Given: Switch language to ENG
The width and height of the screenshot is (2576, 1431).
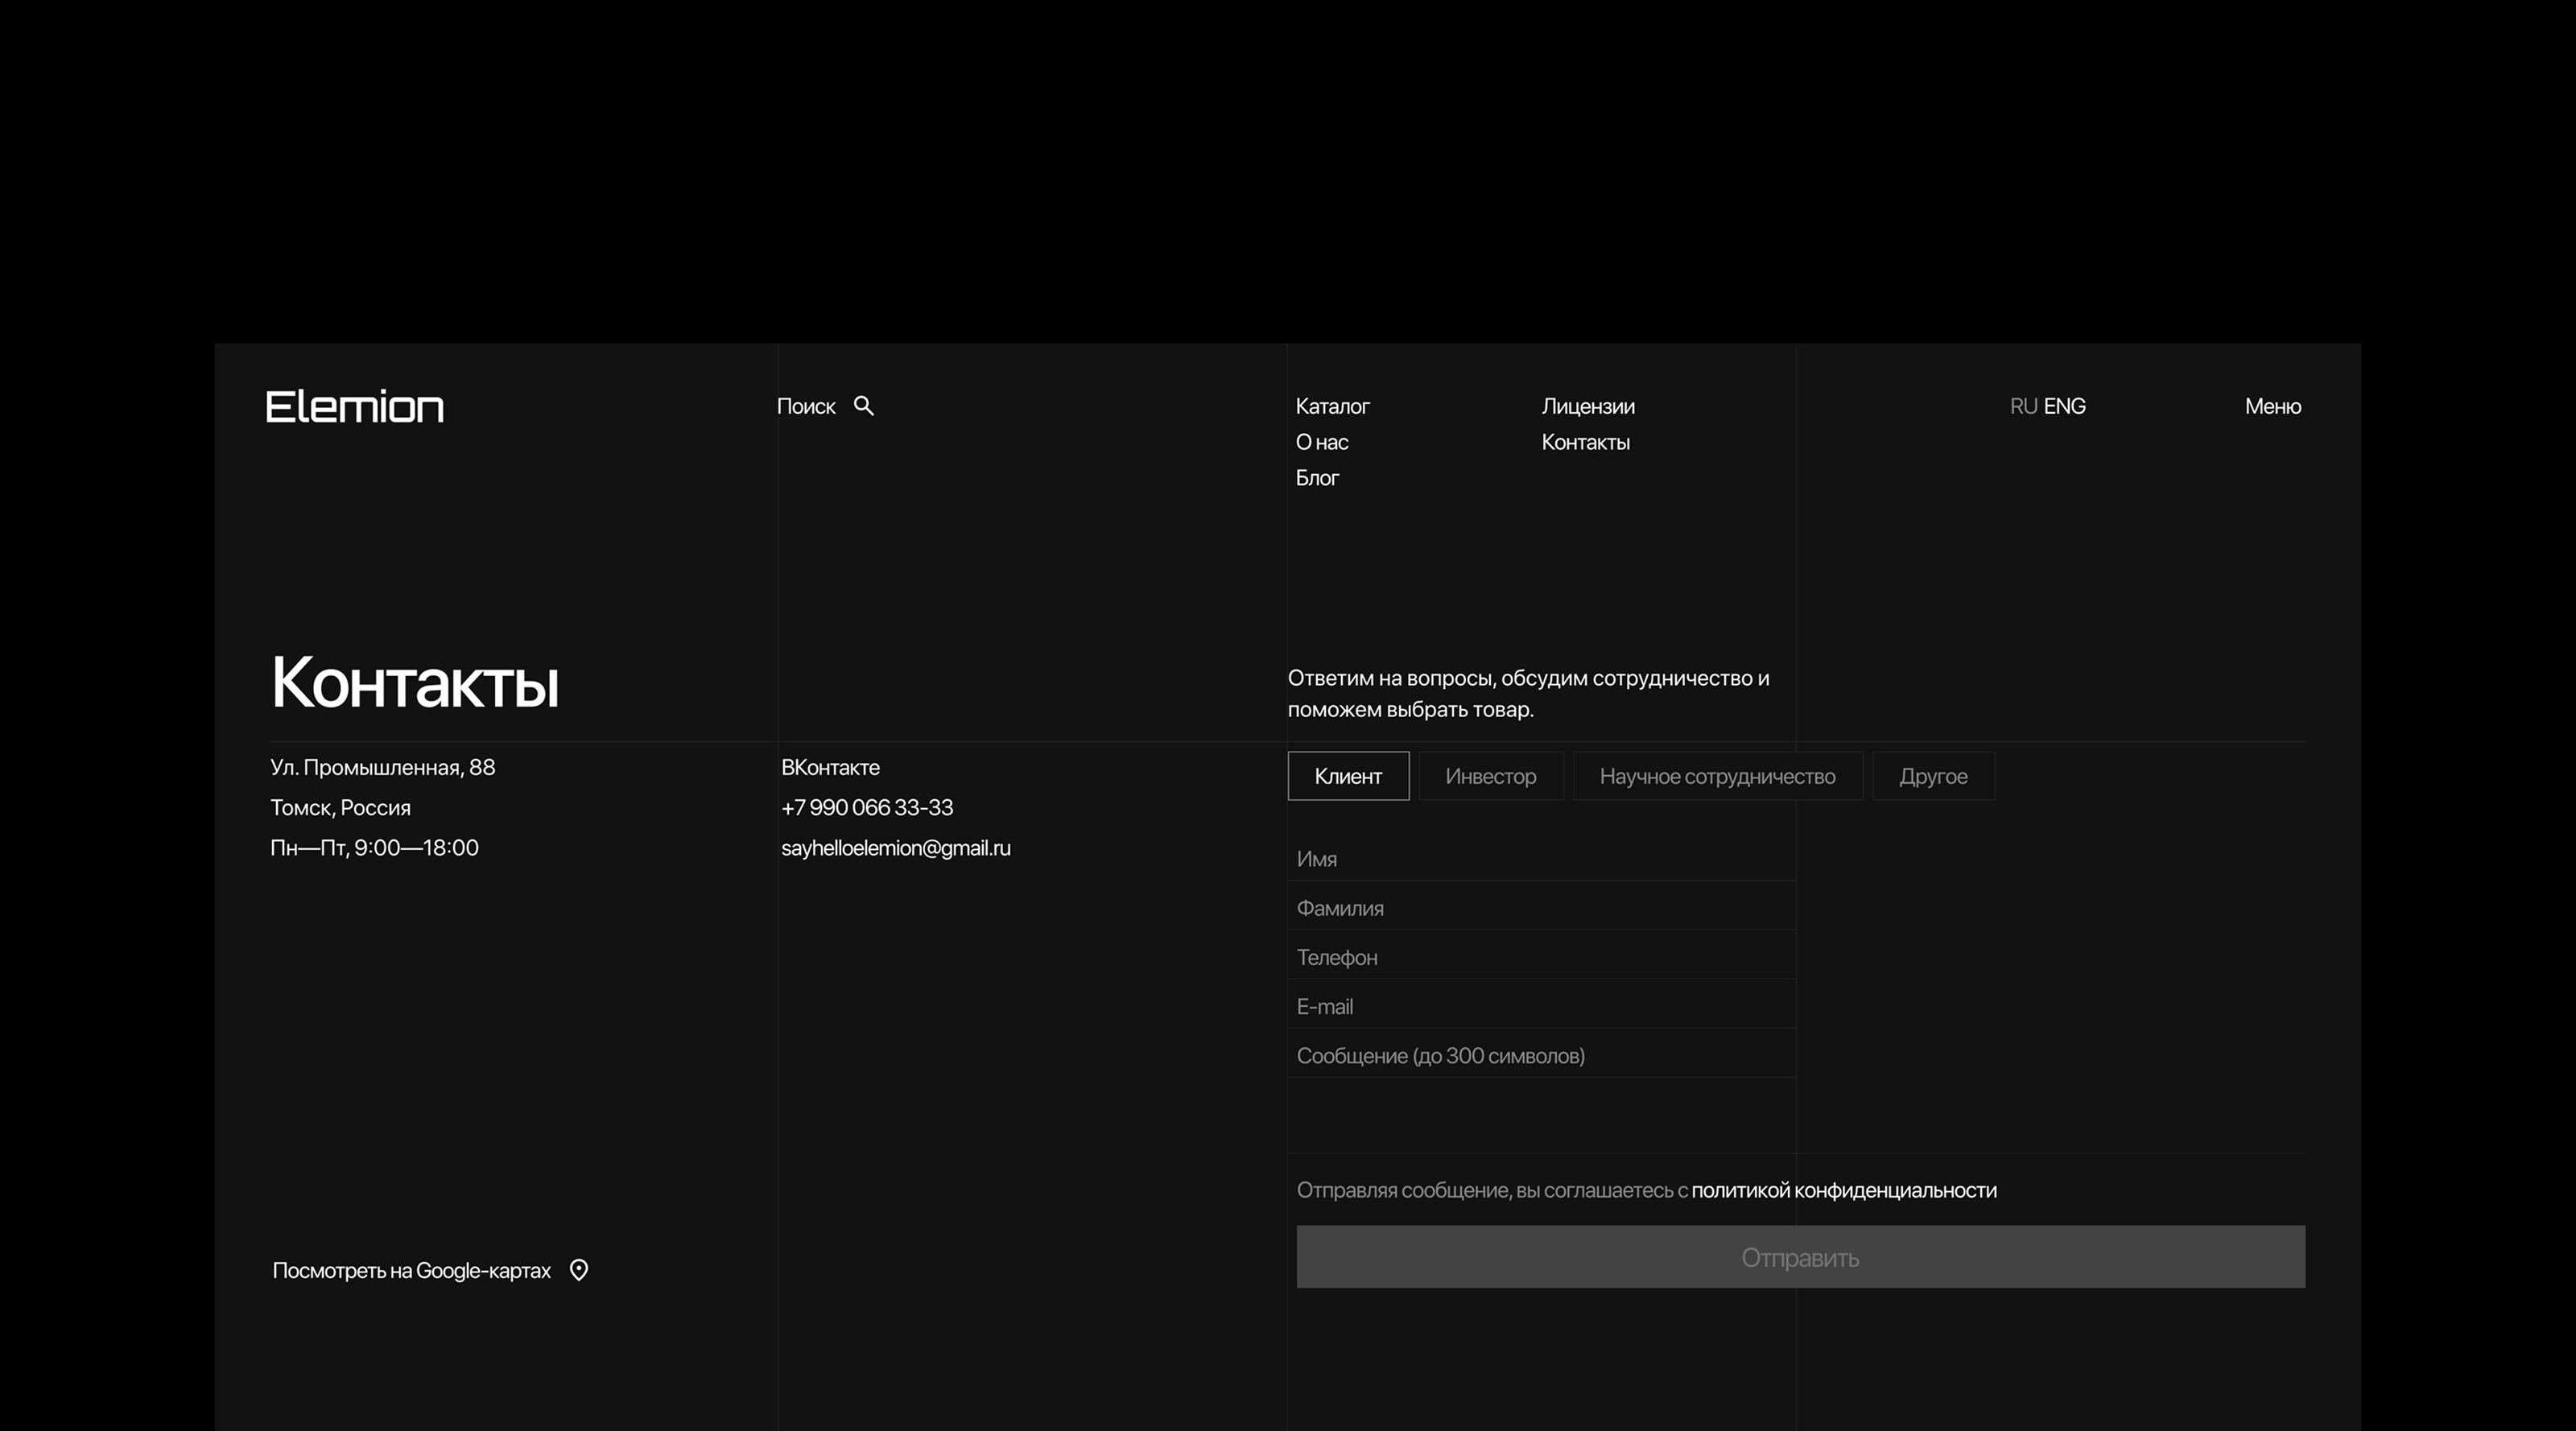Looking at the screenshot, I should [x=2065, y=406].
